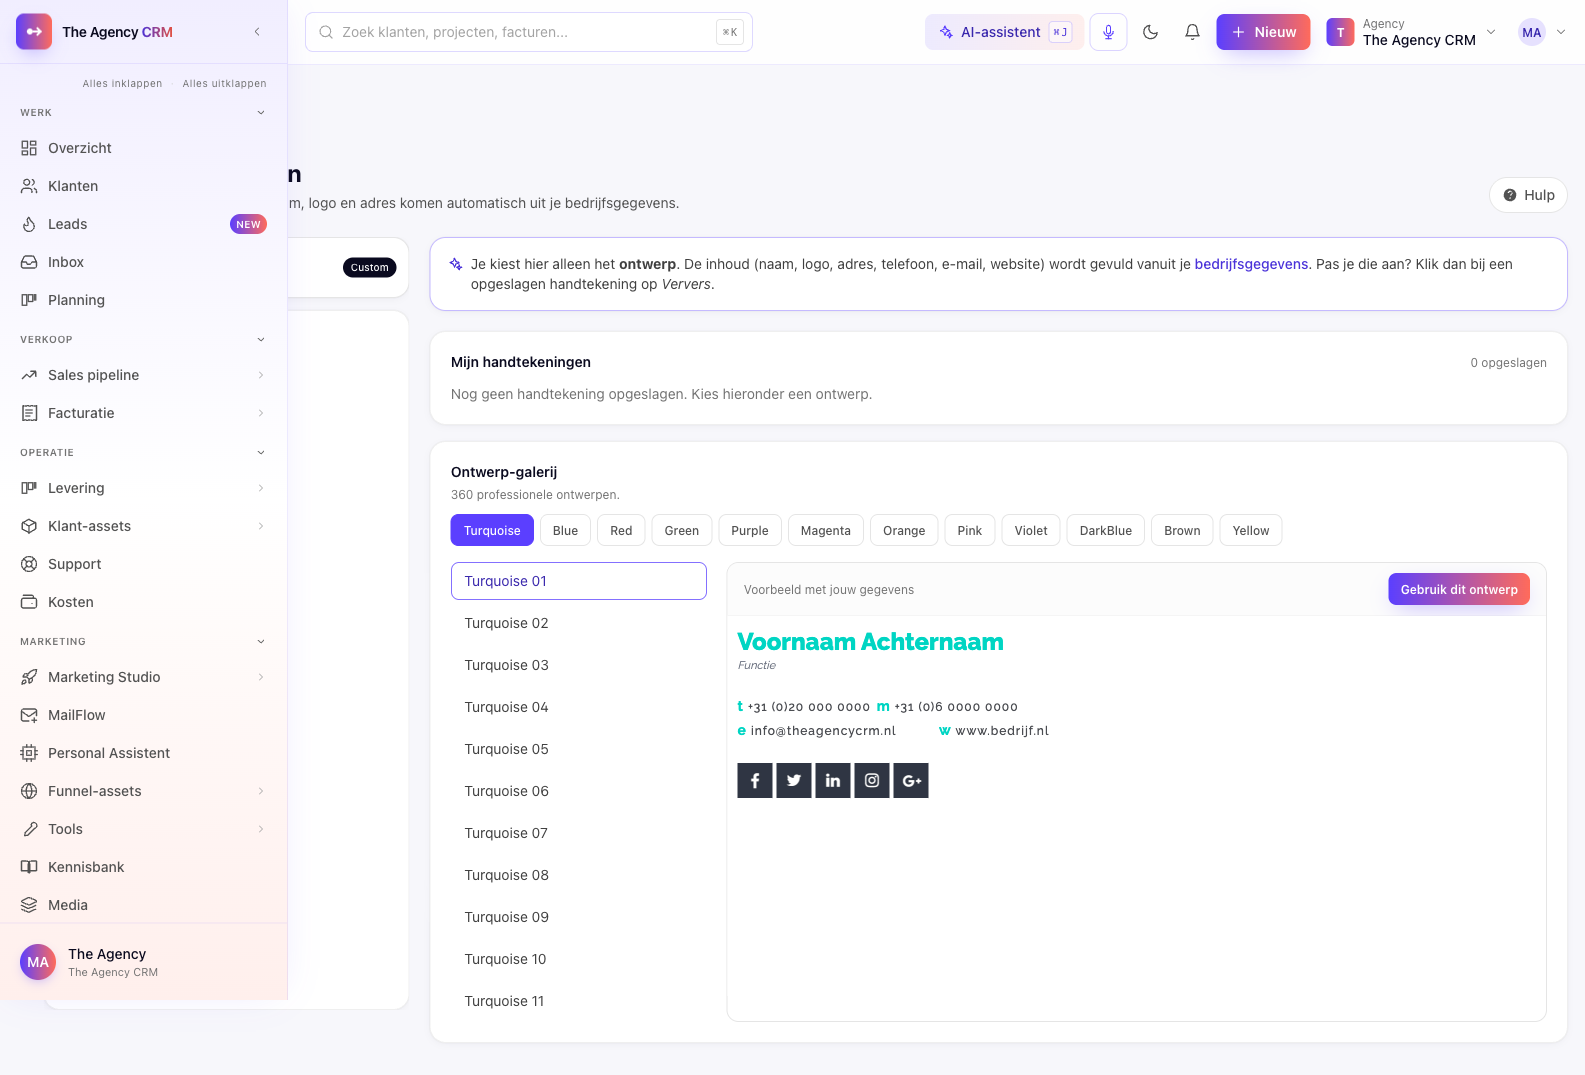Screen dimensions: 1585x1075
Task: Open Klanten via its people icon
Action: [29, 186]
